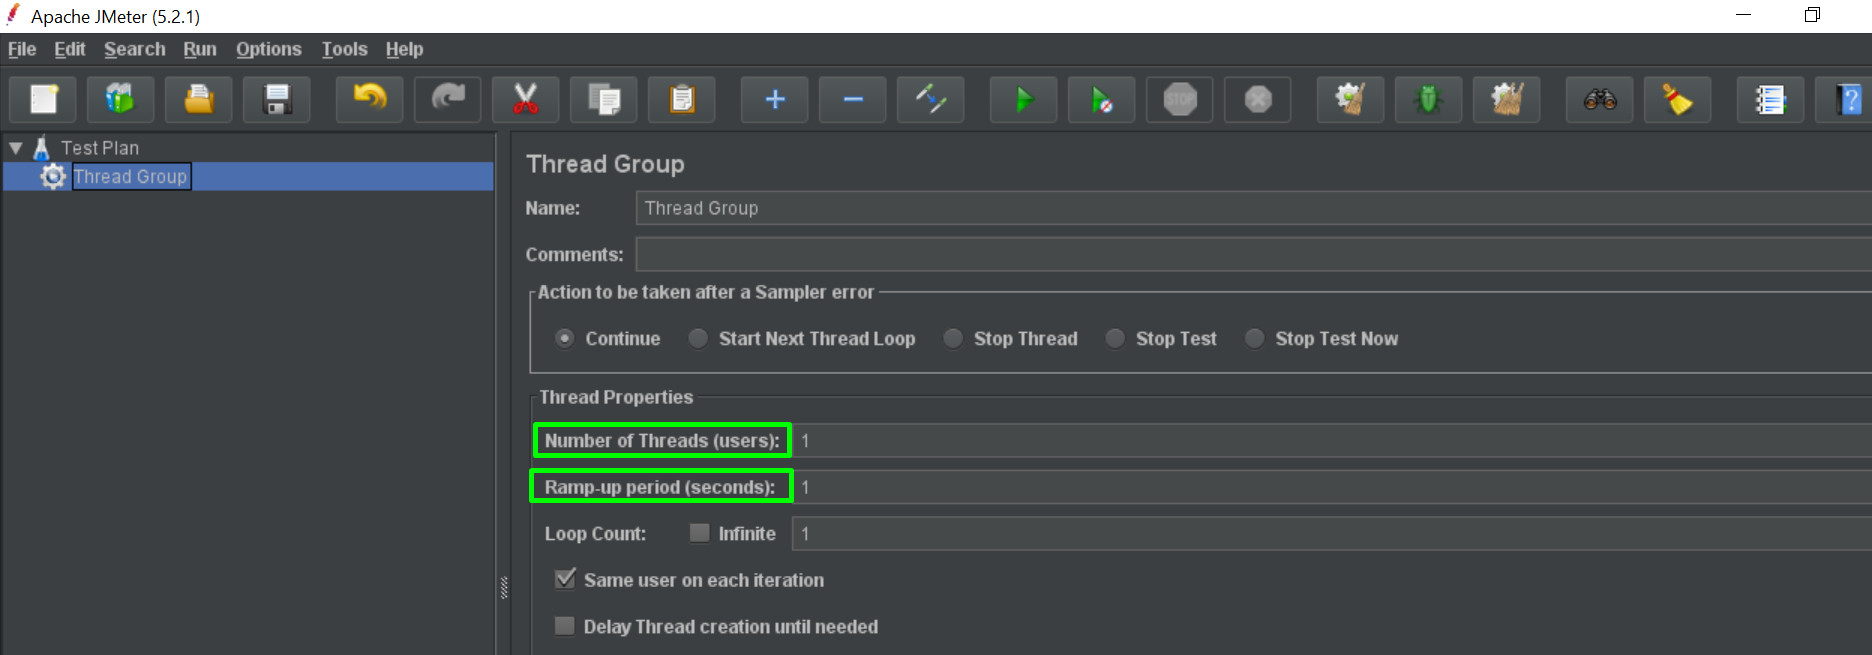Open the Help menu

click(405, 49)
